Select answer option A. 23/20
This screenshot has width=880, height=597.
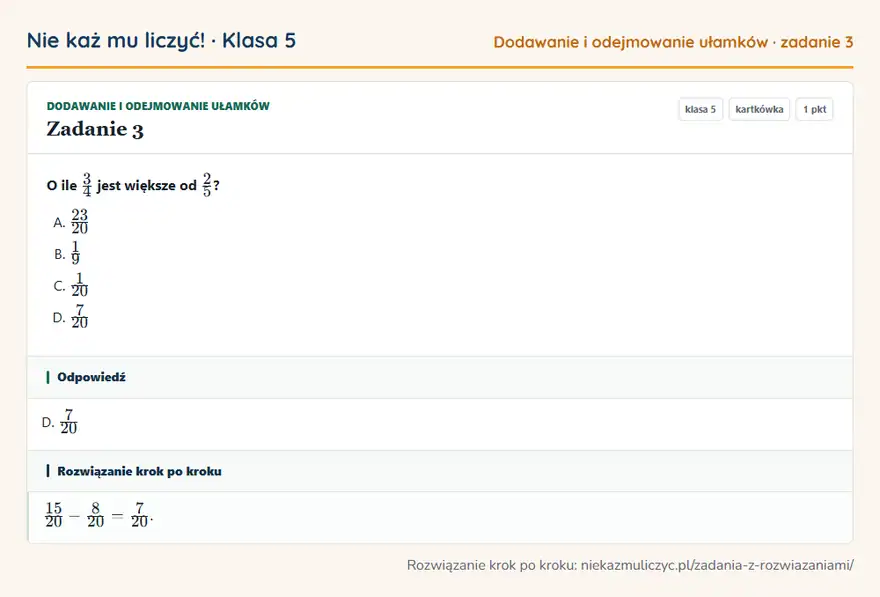pyautogui.click(x=71, y=222)
